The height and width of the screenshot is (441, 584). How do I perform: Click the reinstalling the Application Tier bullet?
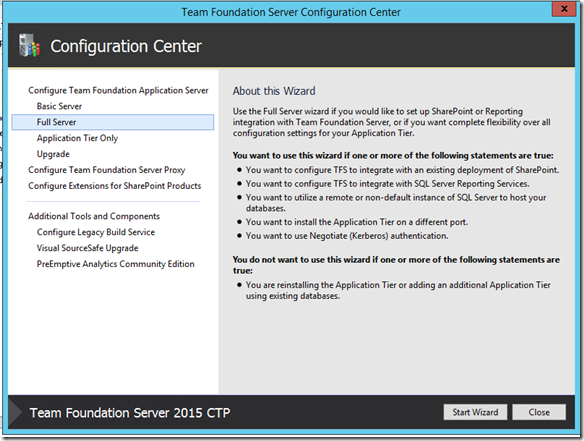point(398,290)
